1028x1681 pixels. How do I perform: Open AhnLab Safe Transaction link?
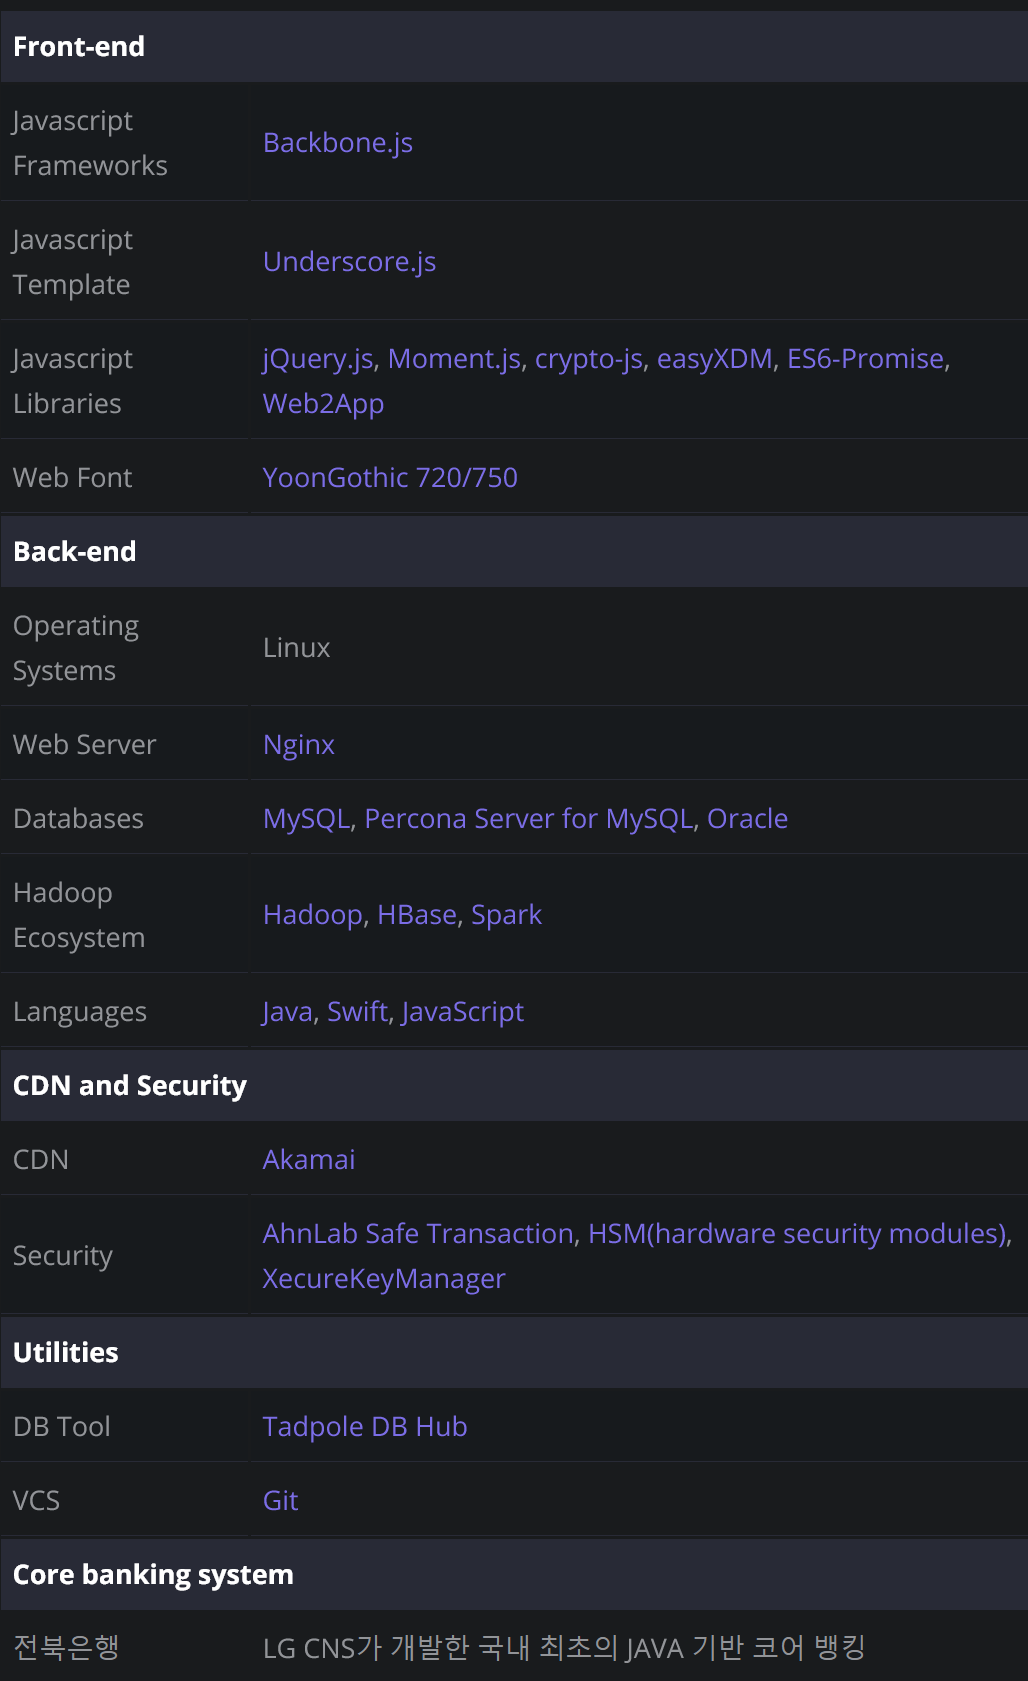coord(419,1234)
